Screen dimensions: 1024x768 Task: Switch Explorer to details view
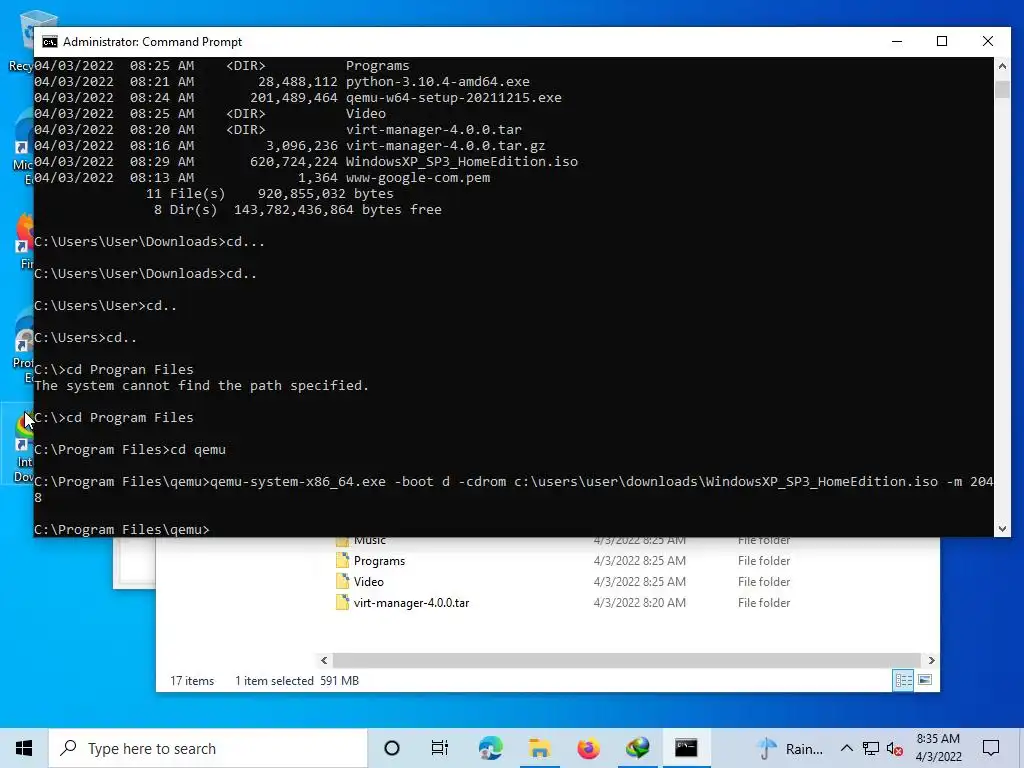click(x=903, y=680)
